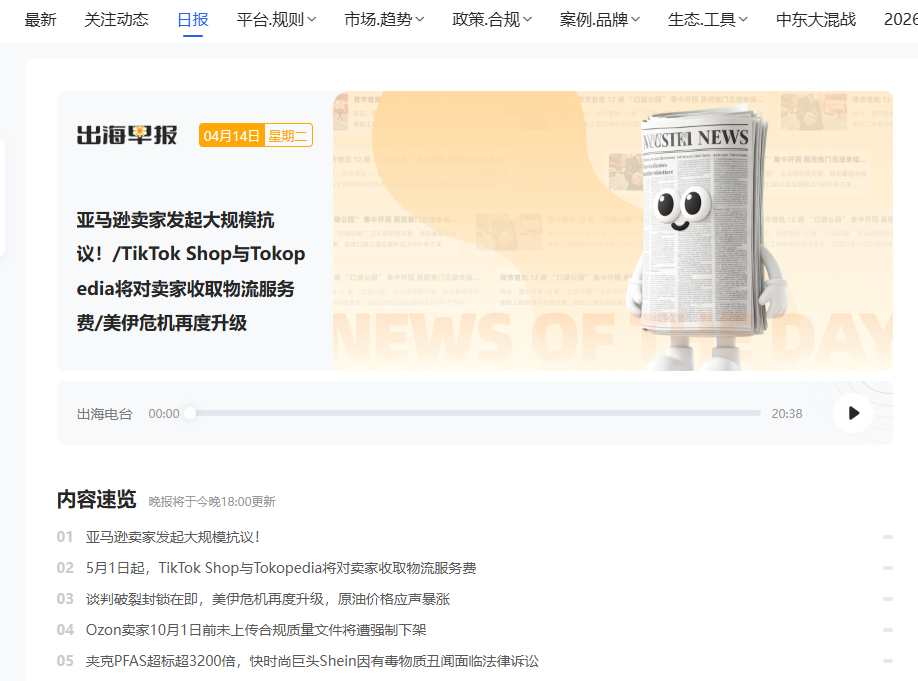Viewport: 918px width, 681px height.
Task: Expand the 平台.规则 dropdown menu
Action: coord(276,19)
